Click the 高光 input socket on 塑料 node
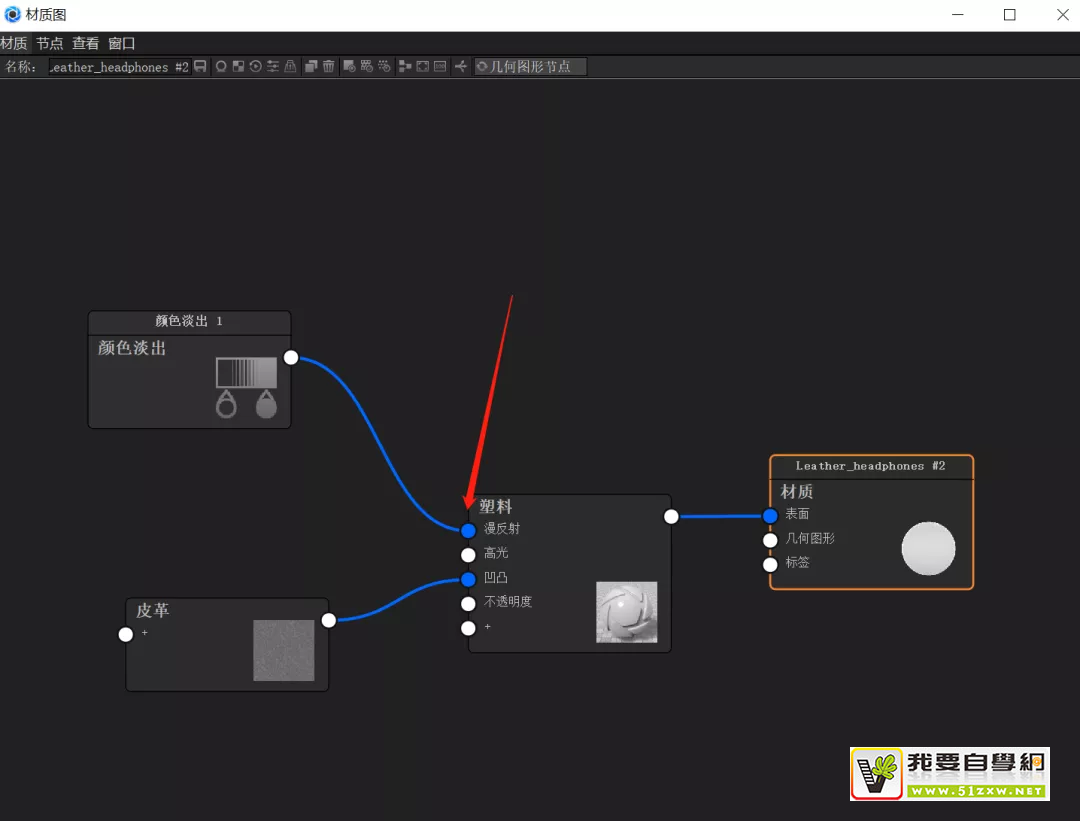The width and height of the screenshot is (1080, 821). pos(468,555)
